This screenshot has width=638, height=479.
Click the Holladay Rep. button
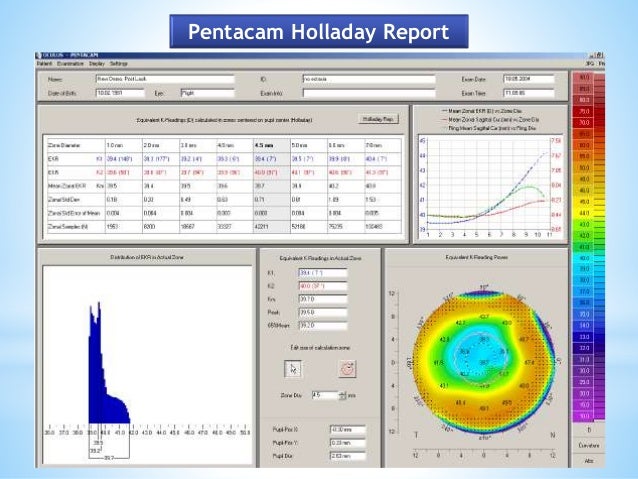click(x=378, y=119)
